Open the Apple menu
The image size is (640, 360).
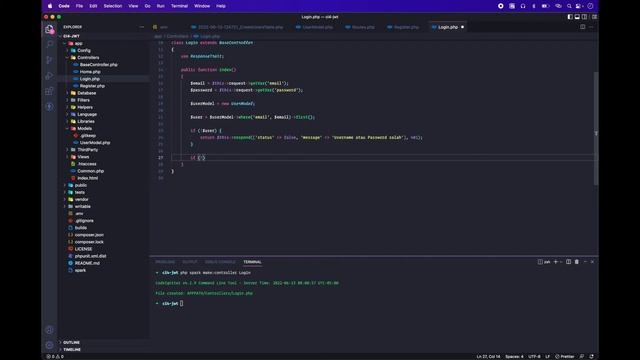point(50,6)
